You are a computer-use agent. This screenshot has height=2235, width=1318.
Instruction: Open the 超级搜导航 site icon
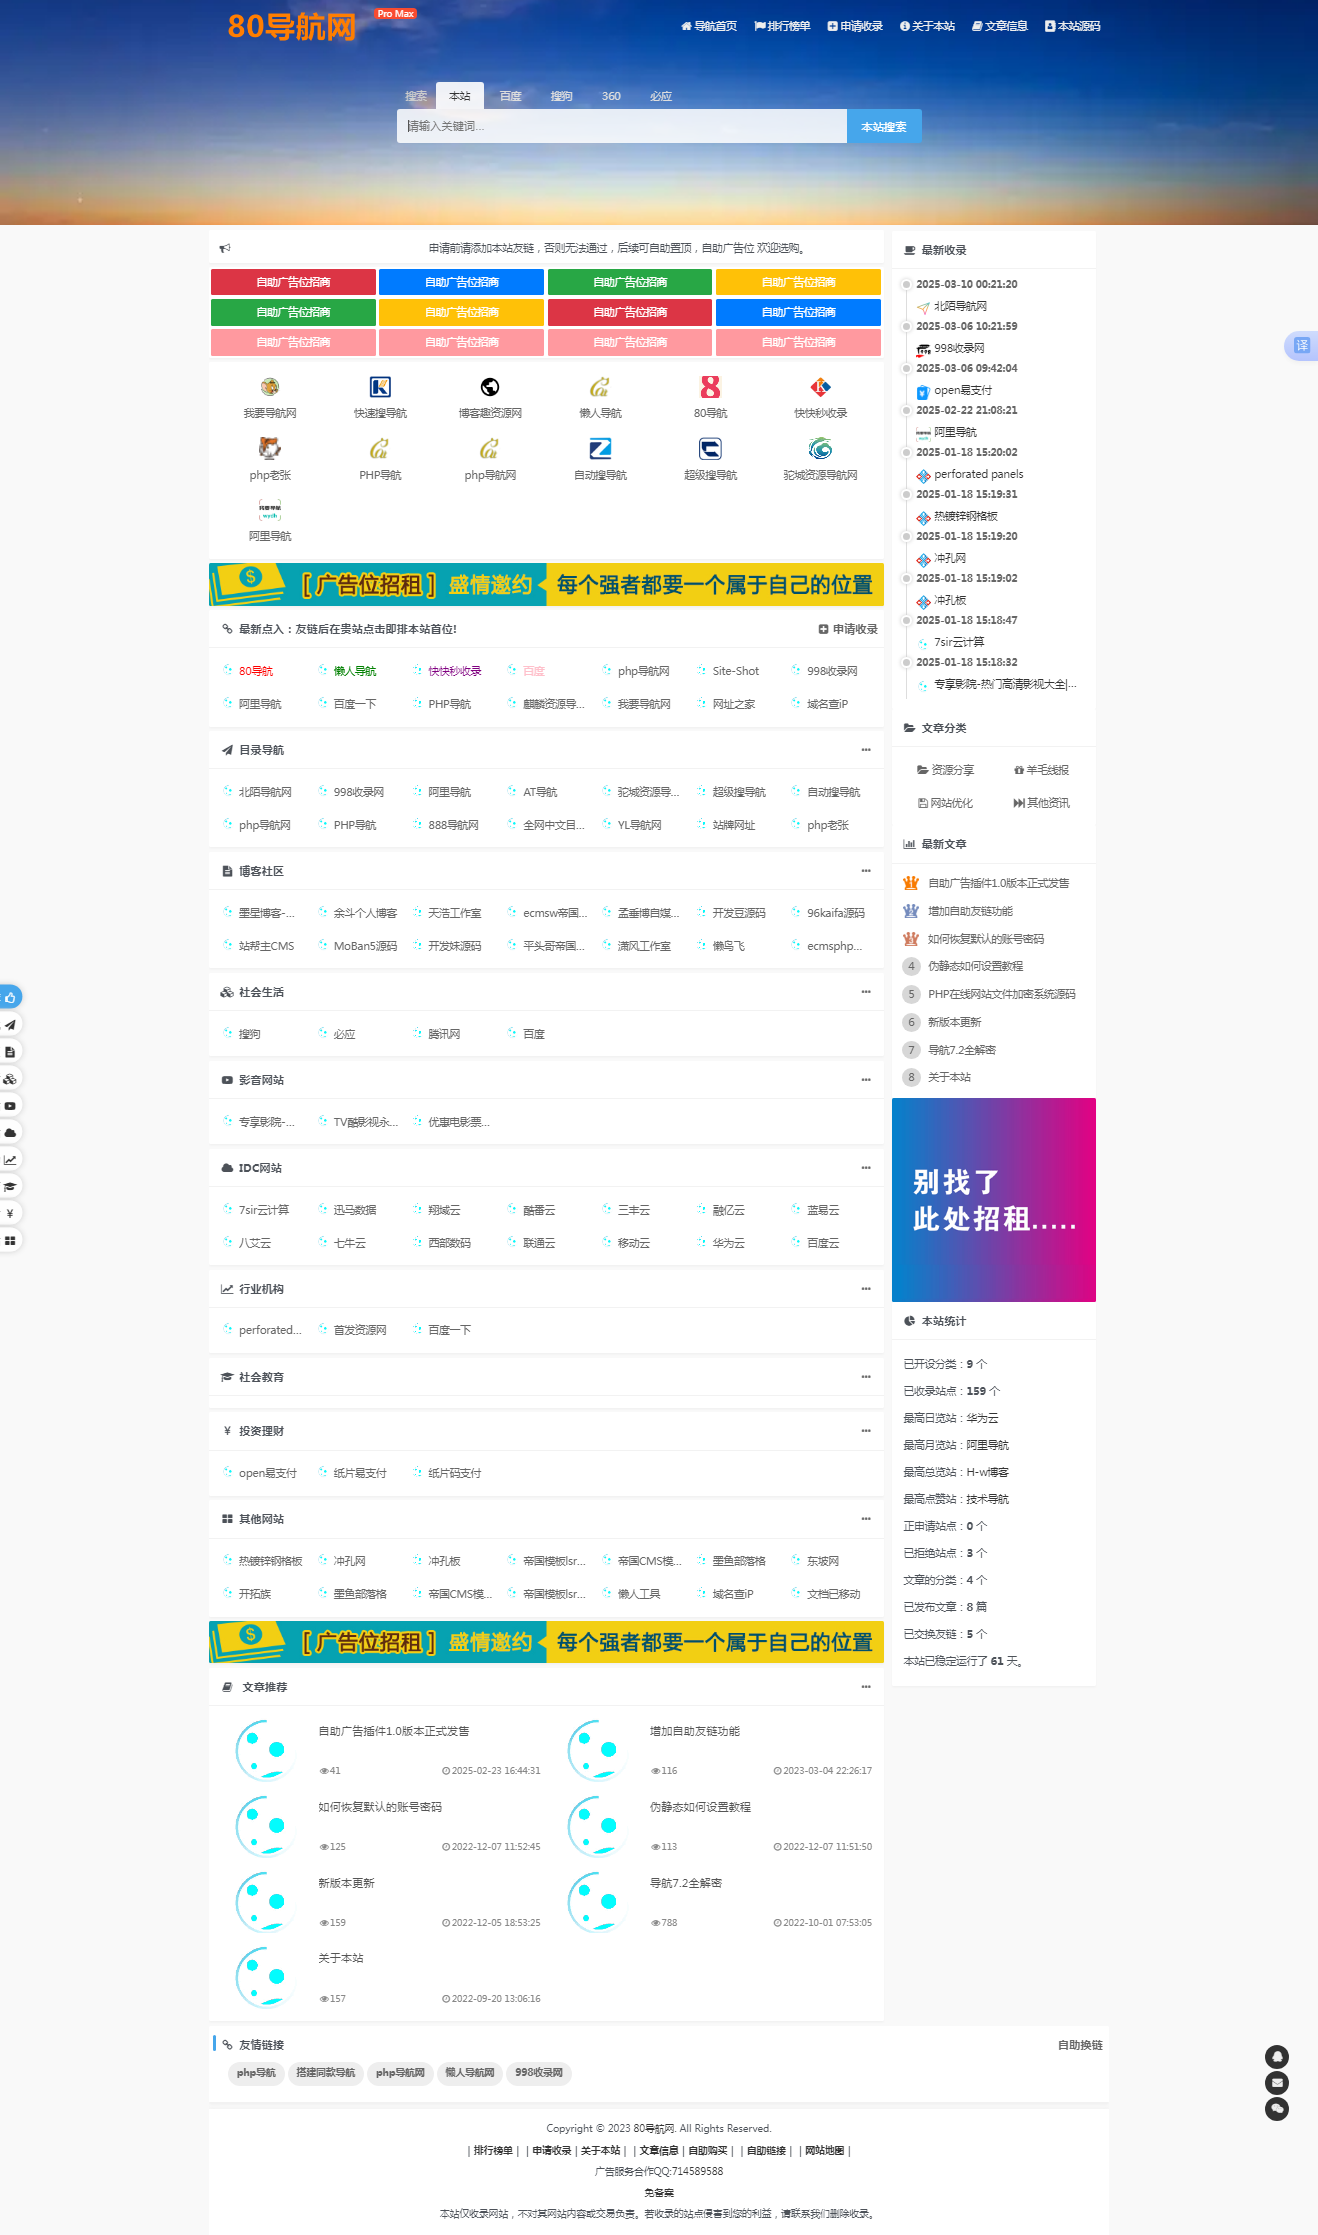[710, 448]
